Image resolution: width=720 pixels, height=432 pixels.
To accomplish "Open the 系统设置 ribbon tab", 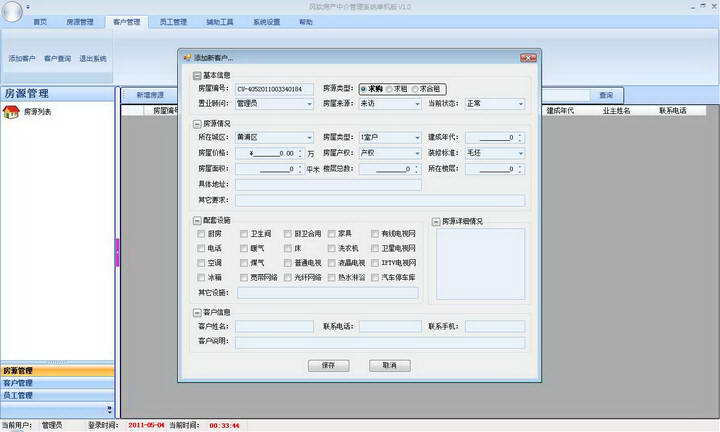I will click(x=266, y=22).
